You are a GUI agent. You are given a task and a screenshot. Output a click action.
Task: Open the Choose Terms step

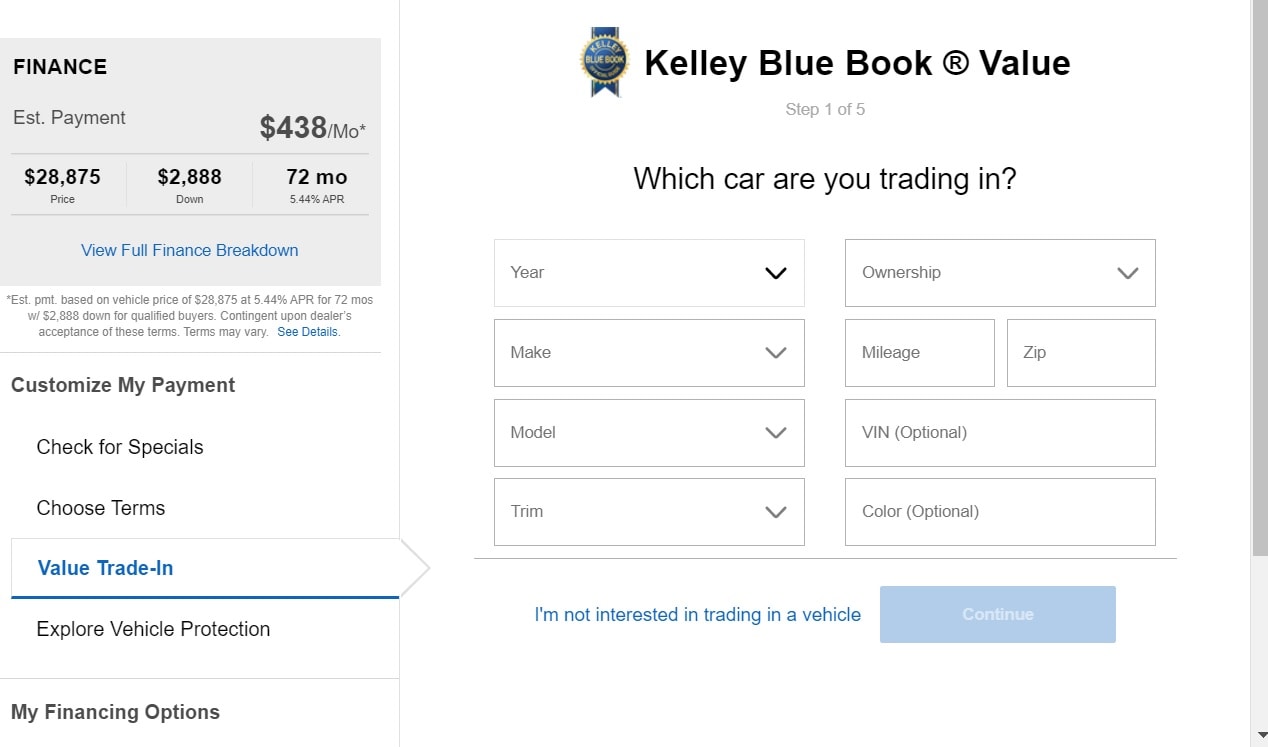click(101, 508)
